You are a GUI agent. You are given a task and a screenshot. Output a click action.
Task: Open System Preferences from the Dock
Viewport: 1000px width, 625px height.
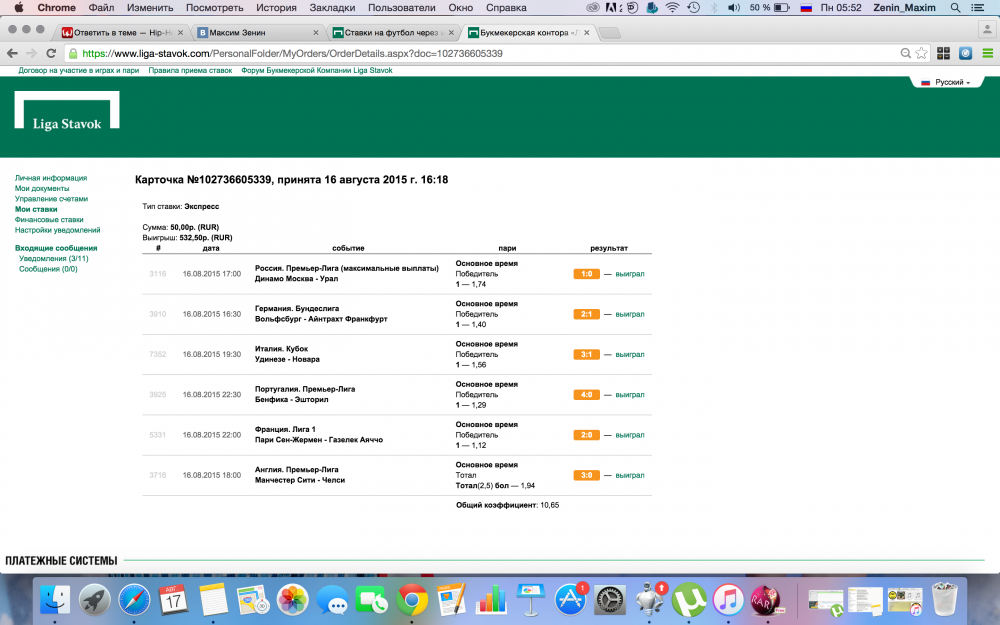click(610, 600)
